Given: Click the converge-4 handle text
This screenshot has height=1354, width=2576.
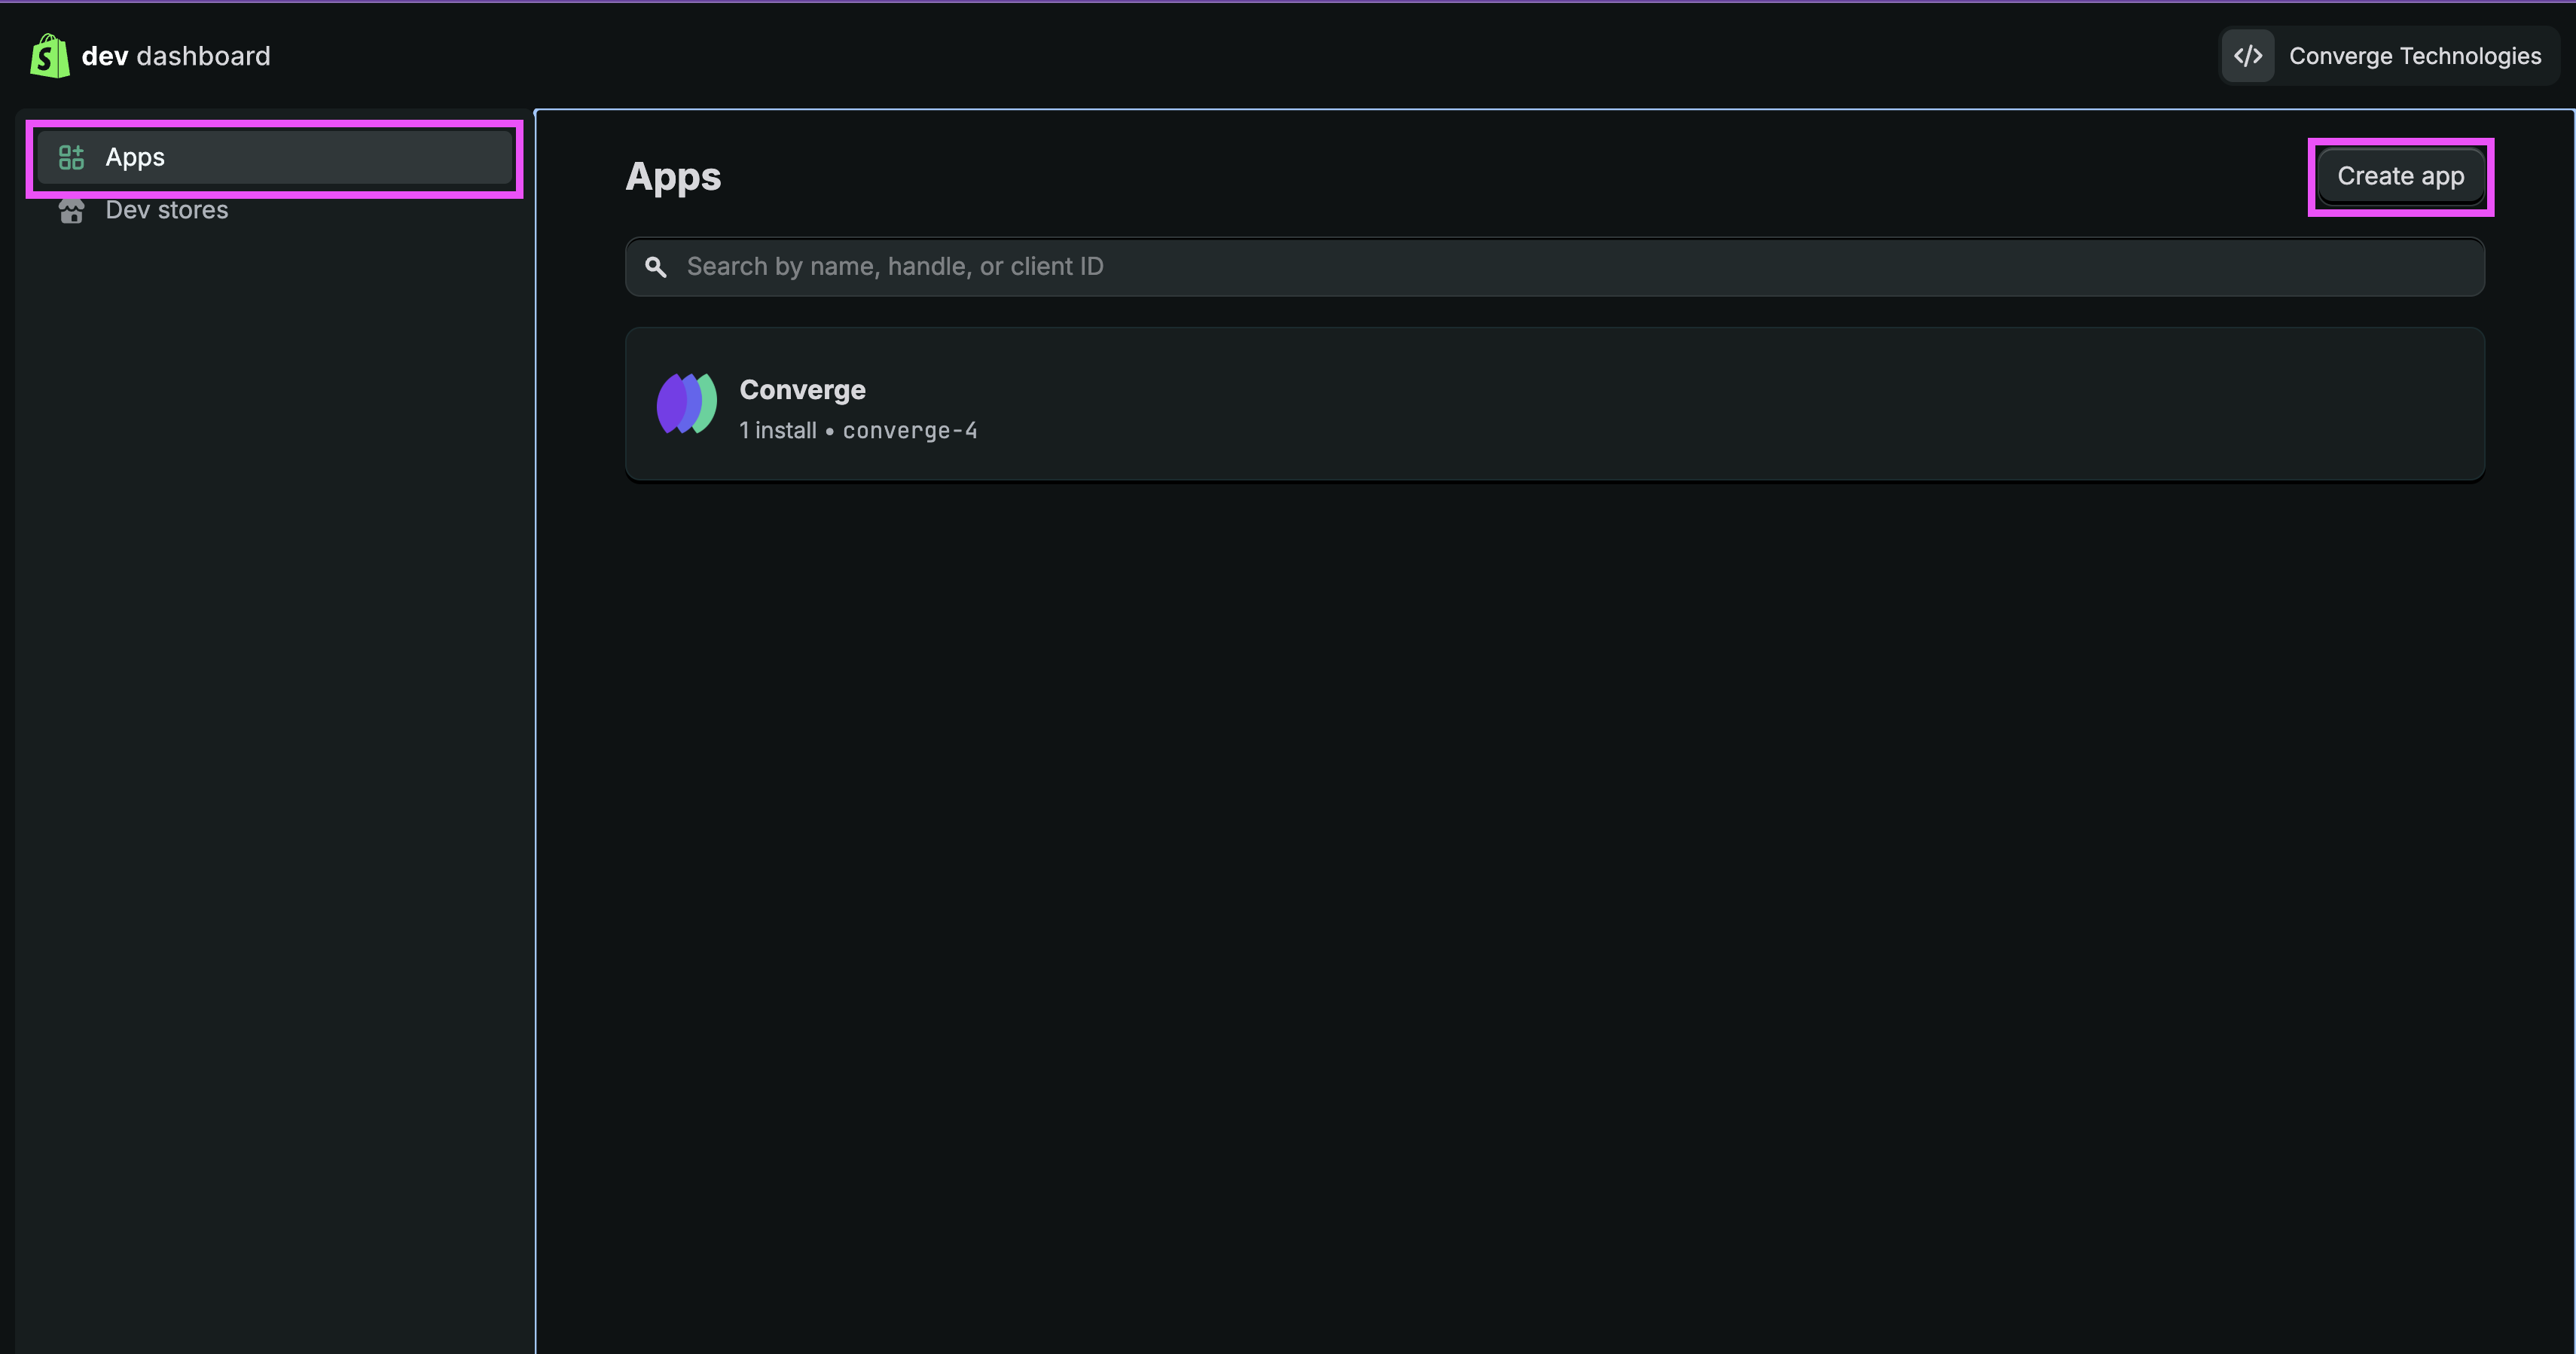Looking at the screenshot, I should tap(909, 430).
